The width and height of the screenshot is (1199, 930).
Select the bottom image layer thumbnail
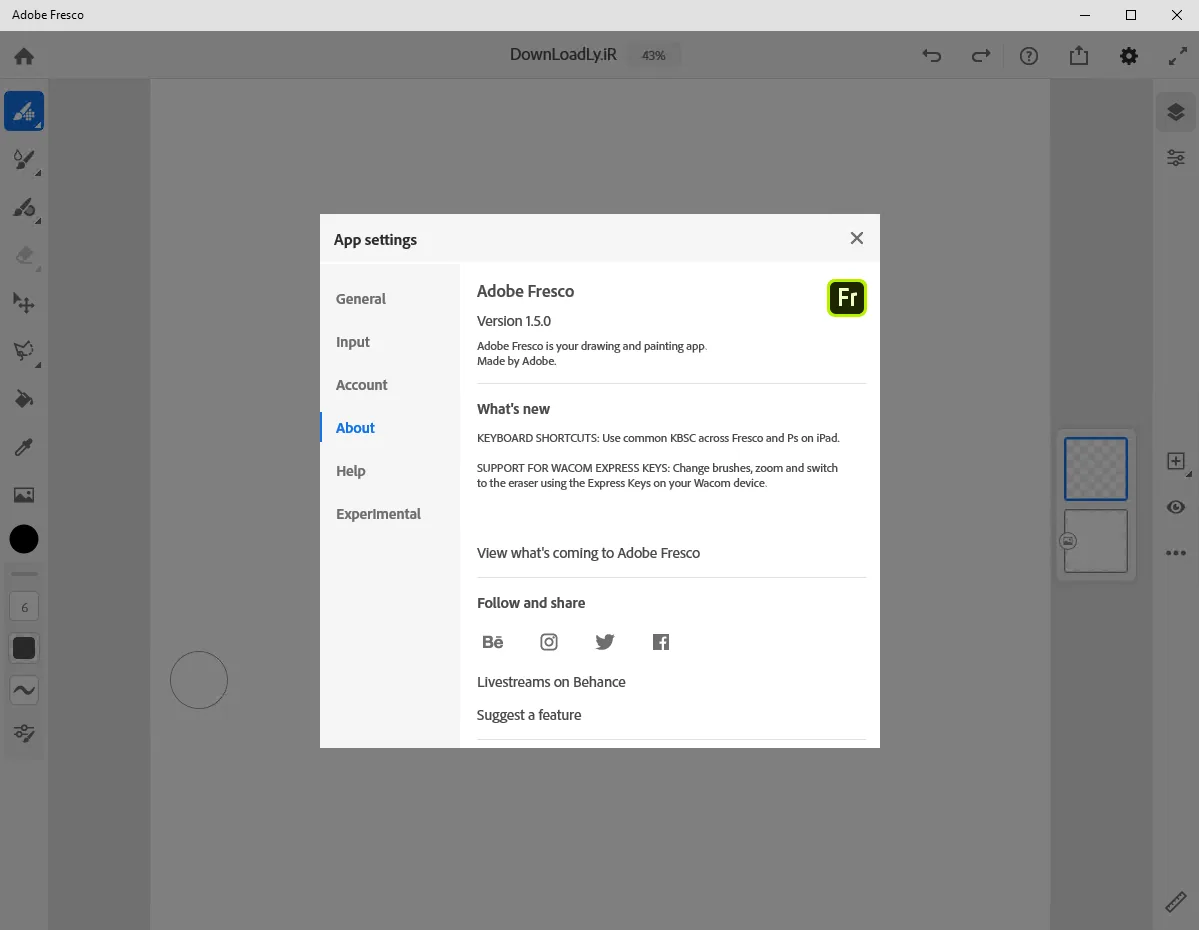(x=1096, y=541)
